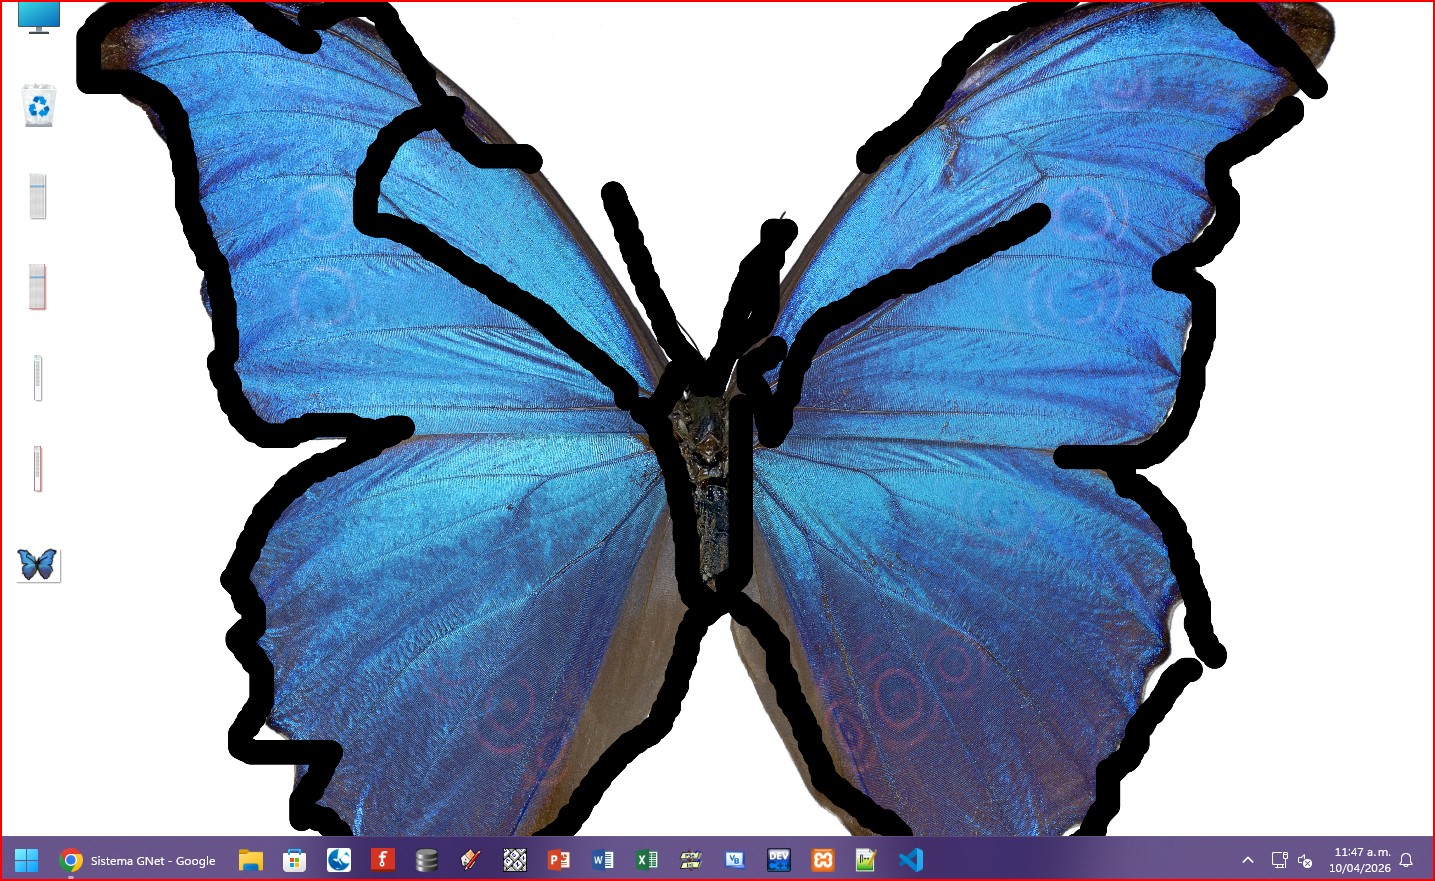The height and width of the screenshot is (881, 1435).
Task: Launch Word from the taskbar
Action: click(603, 860)
